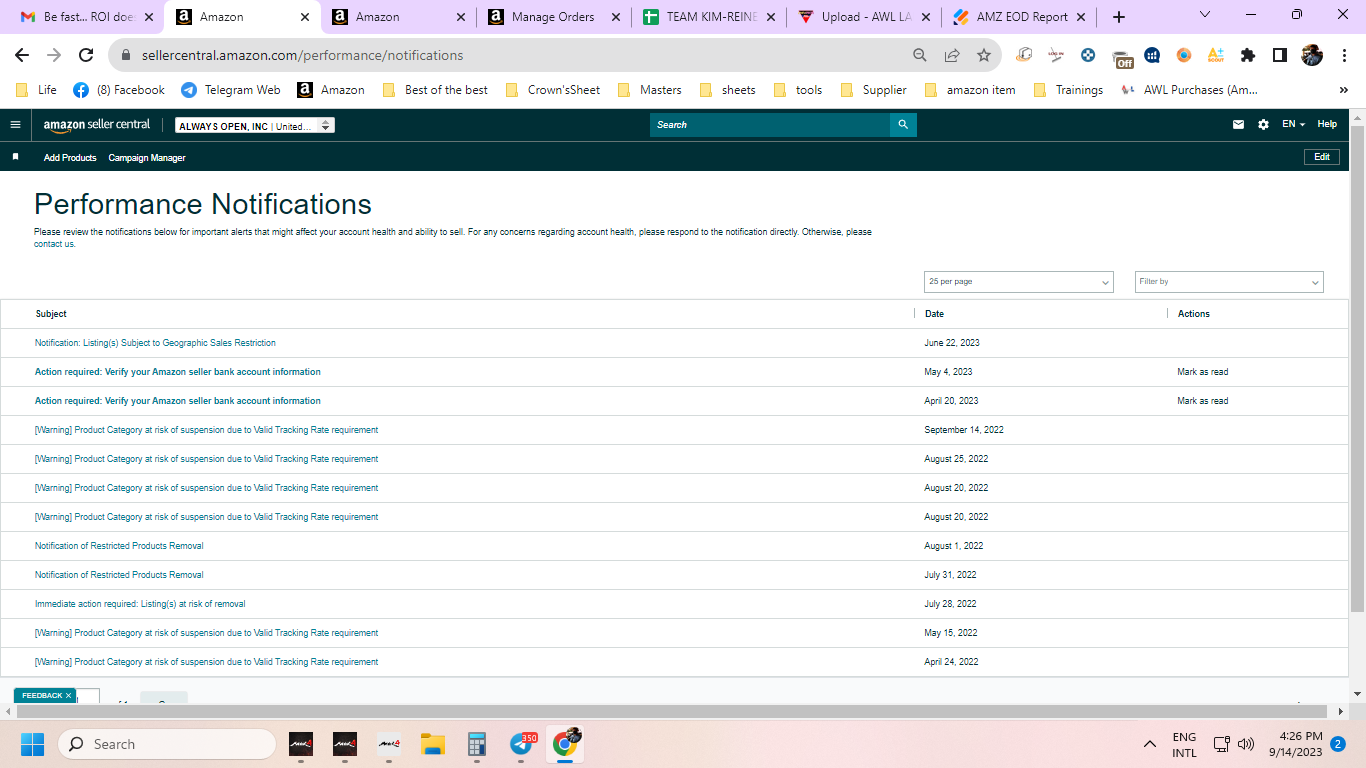This screenshot has height=768, width=1366.
Task: Open Telegram from the taskbar
Action: click(521, 744)
